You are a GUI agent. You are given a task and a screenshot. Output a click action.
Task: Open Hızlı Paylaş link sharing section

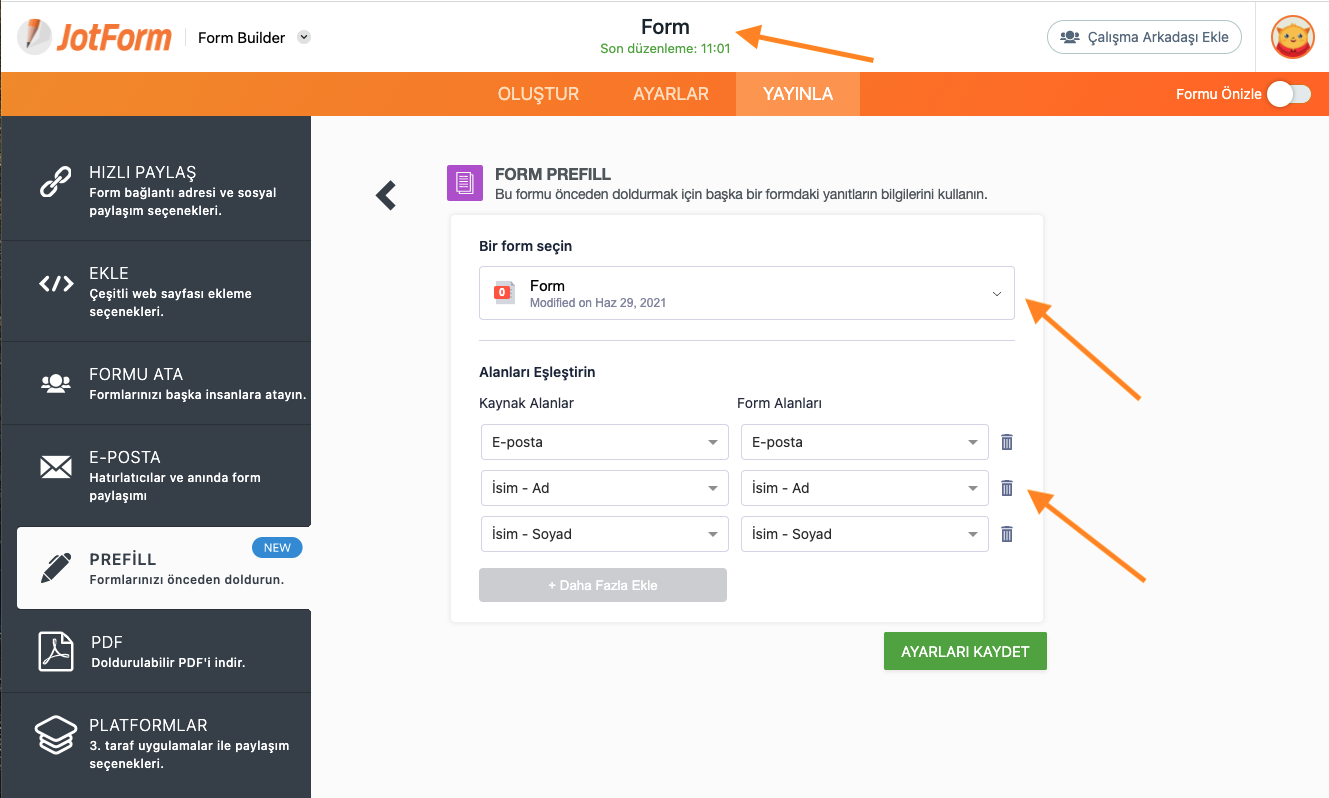(x=156, y=190)
